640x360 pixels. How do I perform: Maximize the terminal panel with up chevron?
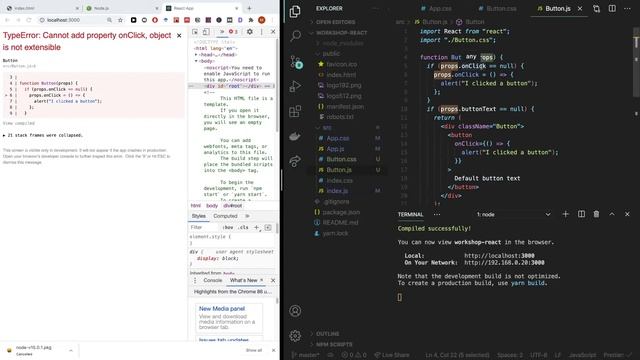coord(612,214)
